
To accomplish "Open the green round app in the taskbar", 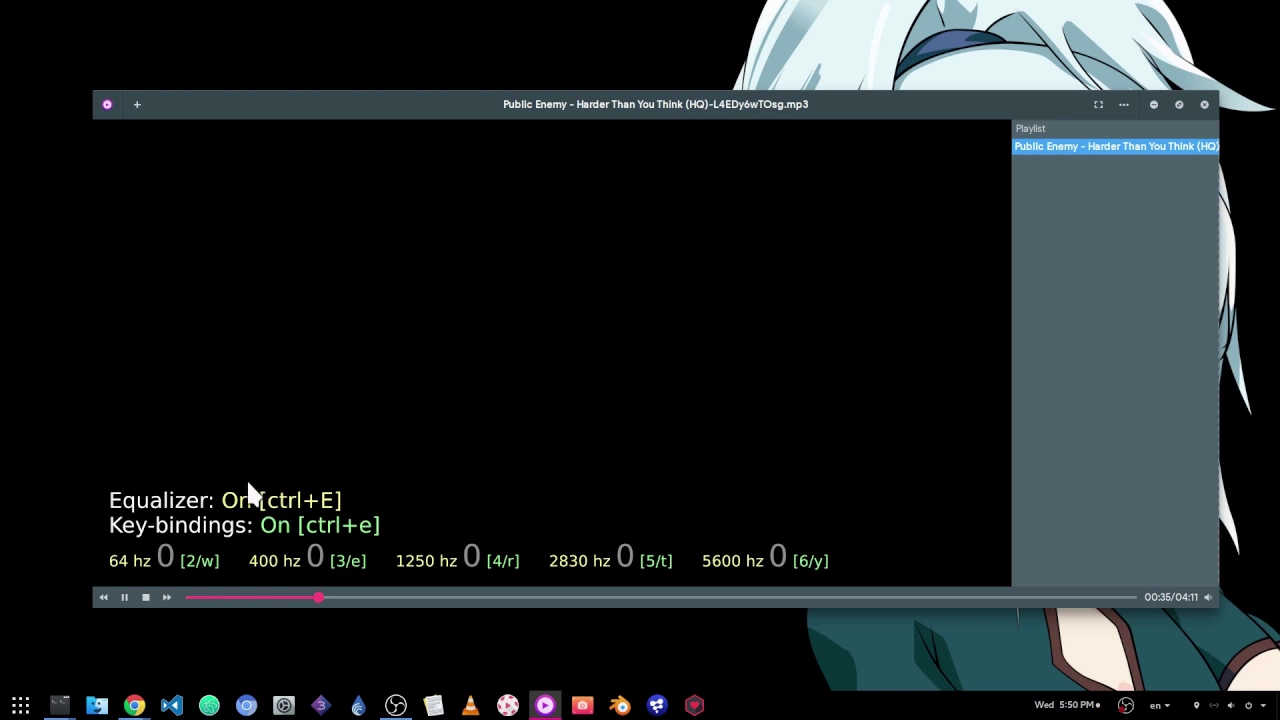I will click(209, 705).
